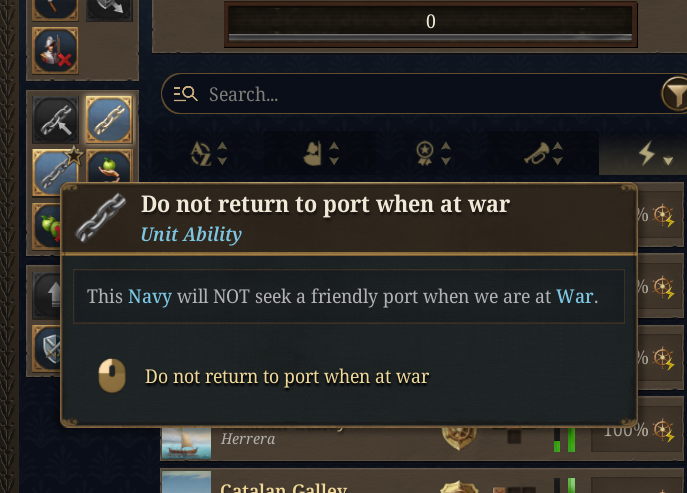Sort by the trumpet column

pos(546,154)
